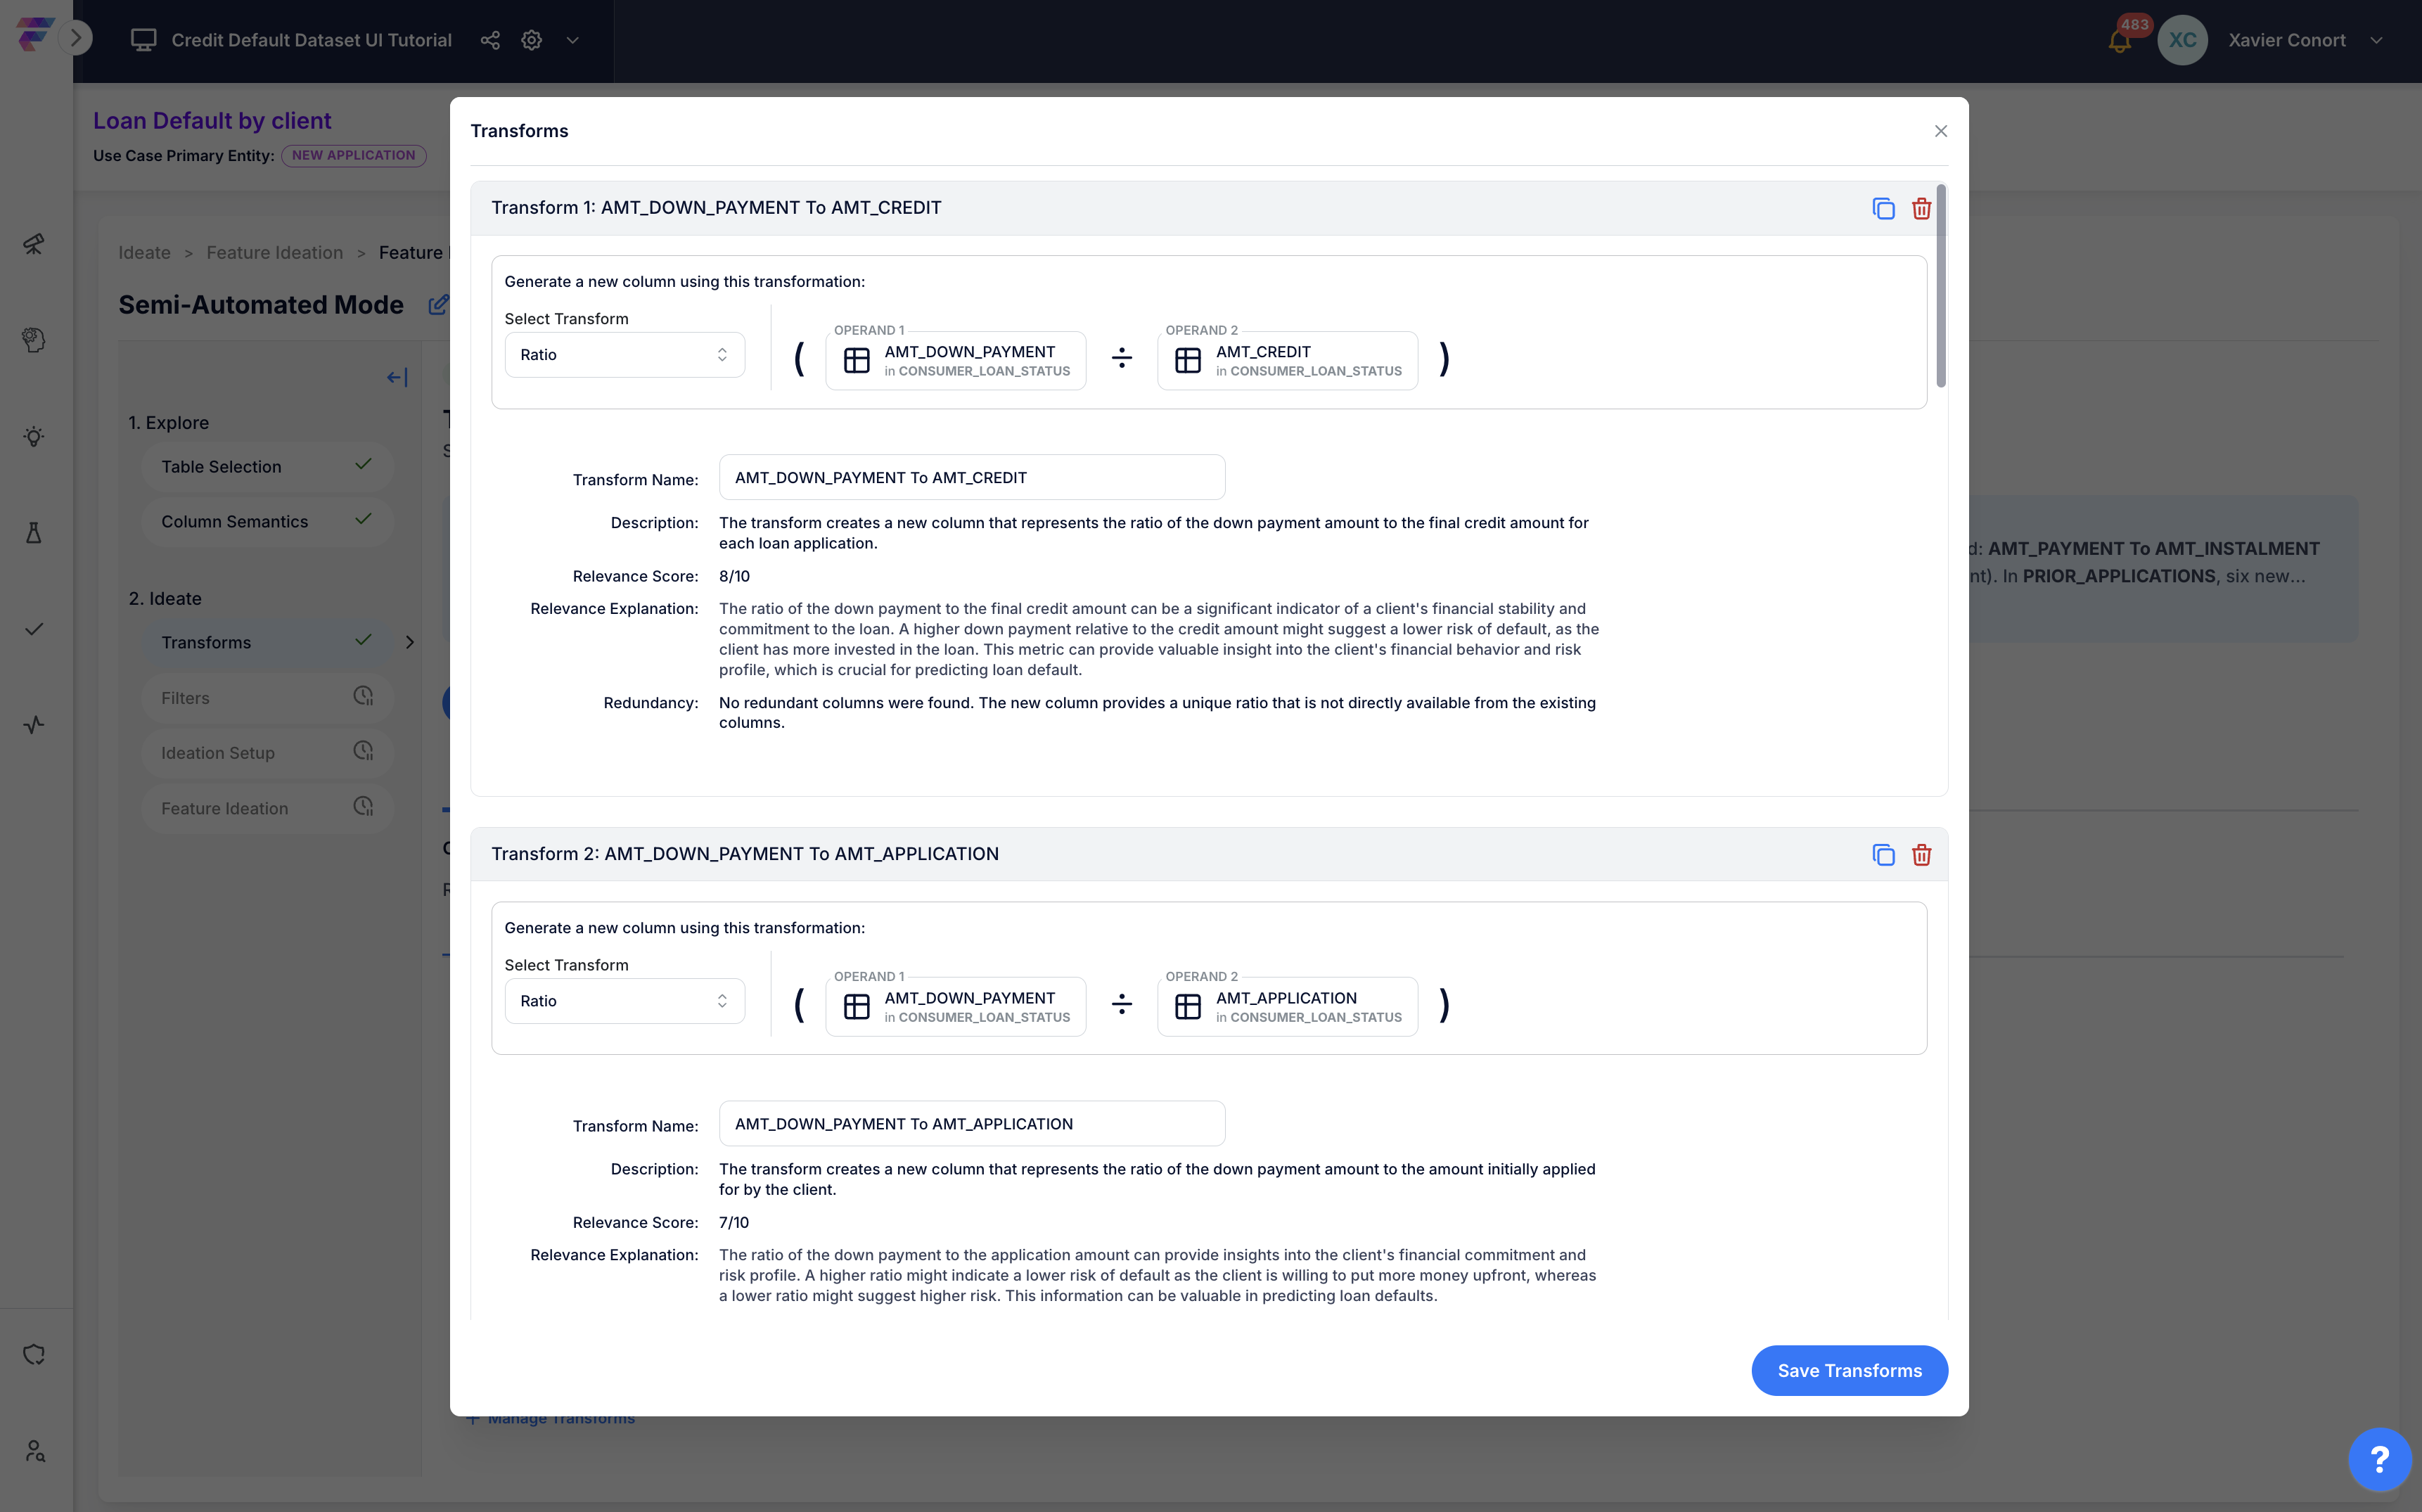The image size is (2422, 1512).
Task: Open the checkmark approve icon in sidebar
Action: click(x=34, y=629)
